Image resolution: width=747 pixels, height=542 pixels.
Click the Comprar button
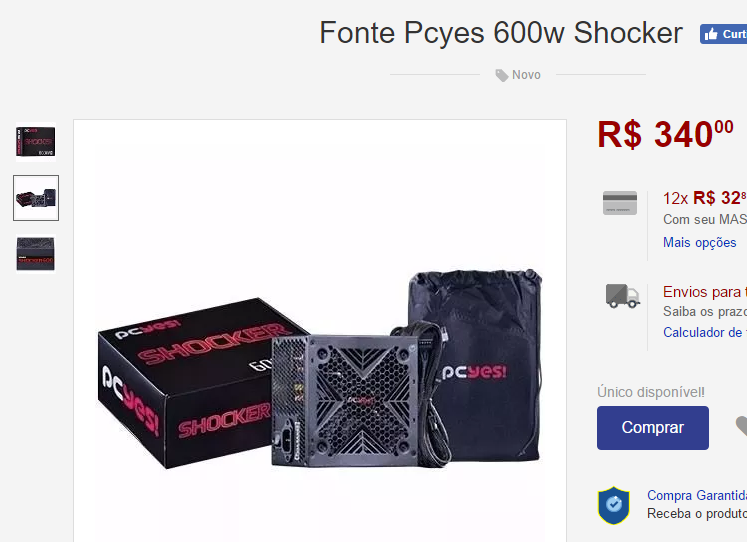point(653,428)
